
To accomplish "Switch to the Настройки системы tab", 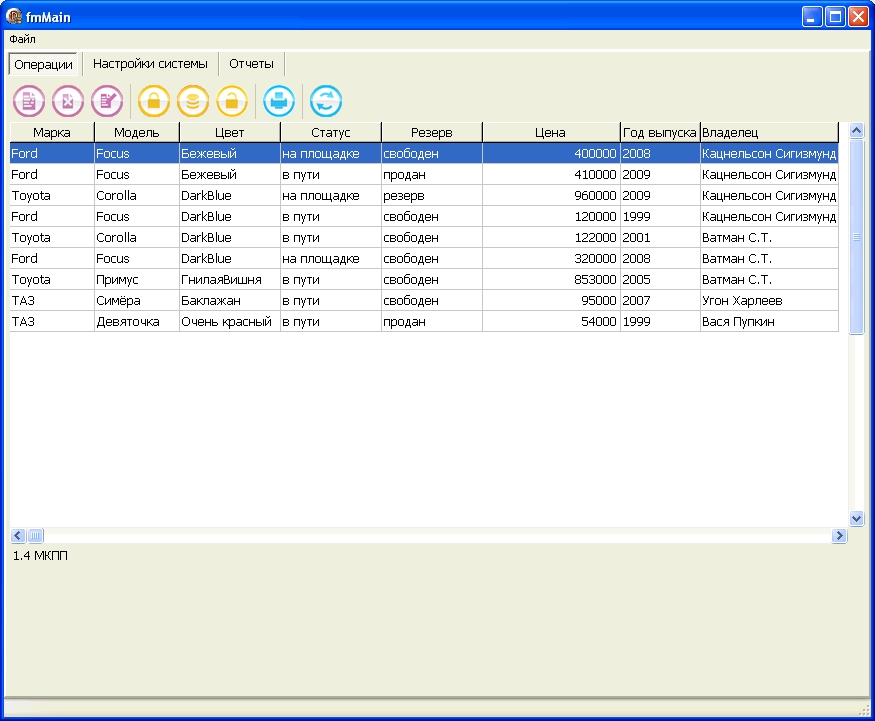I will click(150, 64).
